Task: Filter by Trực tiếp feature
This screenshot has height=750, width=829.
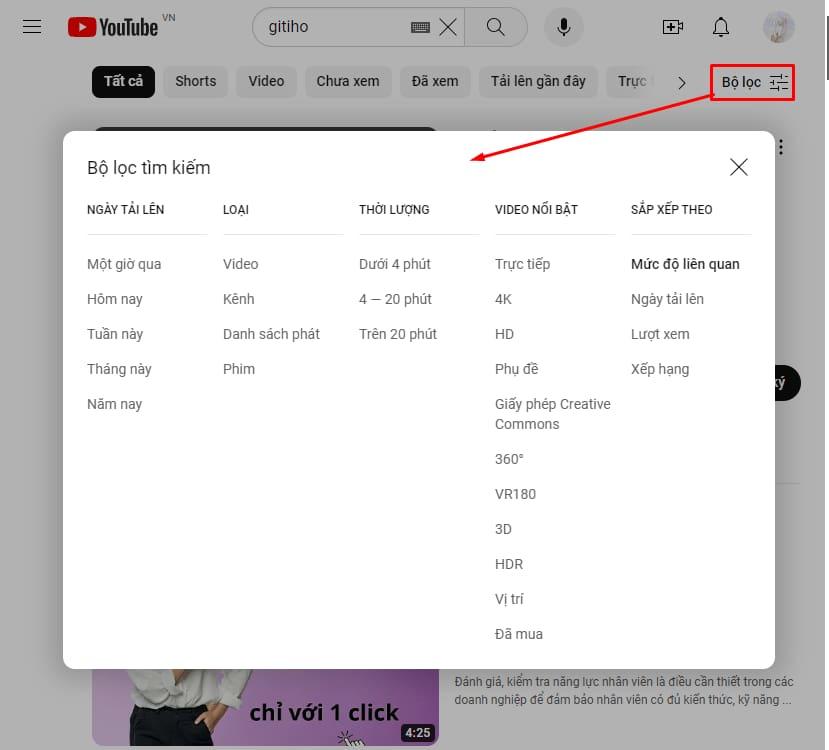Action: [522, 264]
